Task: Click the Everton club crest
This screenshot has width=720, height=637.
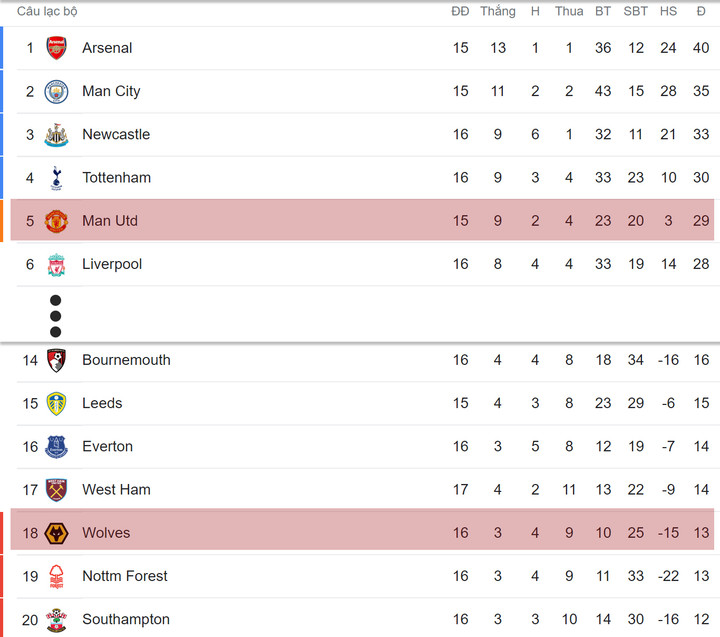Action: tap(56, 447)
